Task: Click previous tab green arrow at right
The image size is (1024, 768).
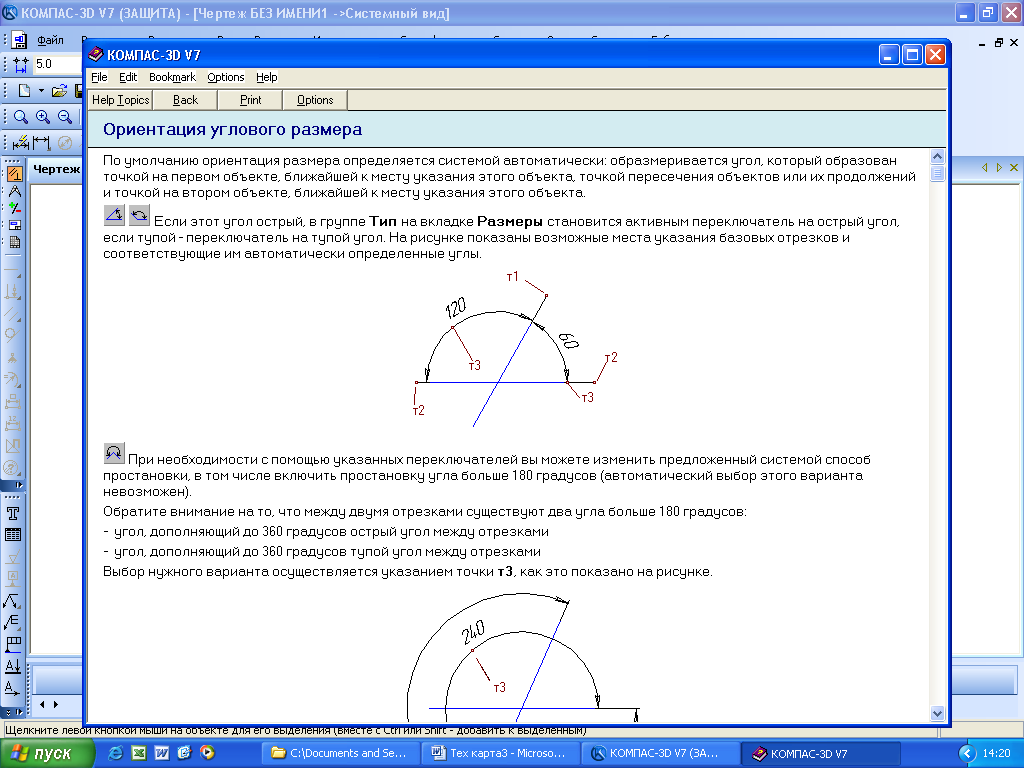Action: pyautogui.click(x=985, y=168)
